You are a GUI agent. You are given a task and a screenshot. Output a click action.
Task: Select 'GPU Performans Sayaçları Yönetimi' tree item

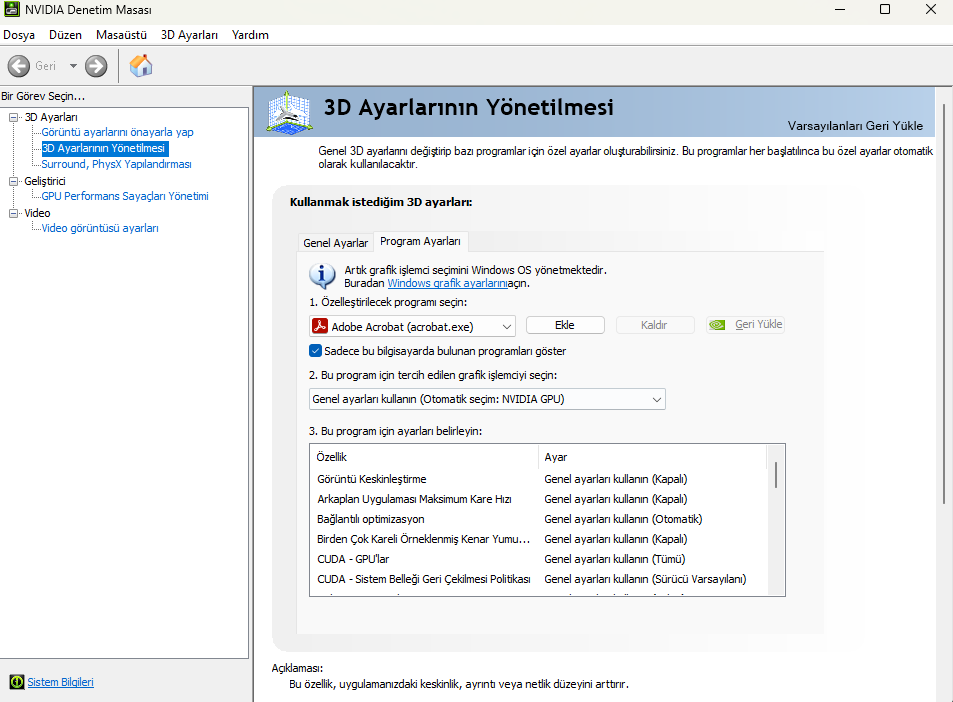(125, 196)
